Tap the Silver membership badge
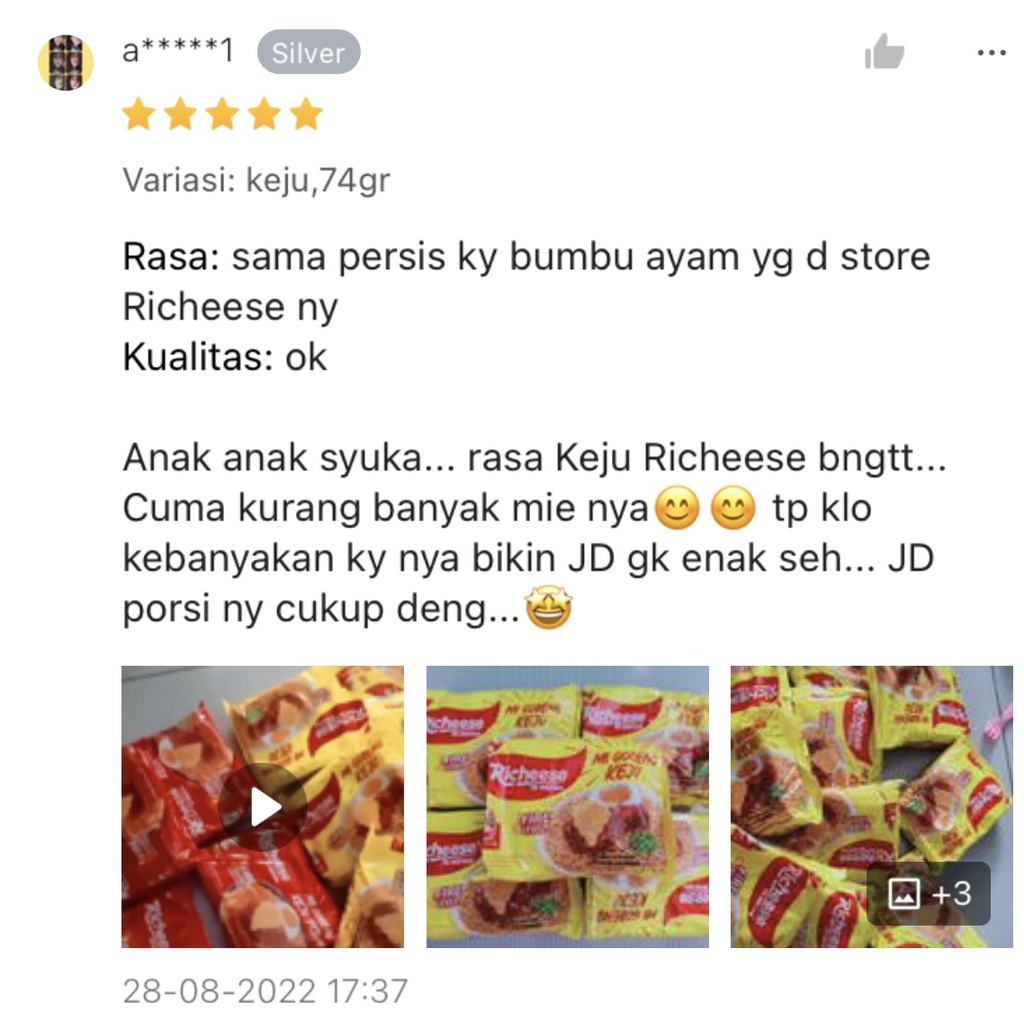This screenshot has height=1024, width=1024. point(308,52)
